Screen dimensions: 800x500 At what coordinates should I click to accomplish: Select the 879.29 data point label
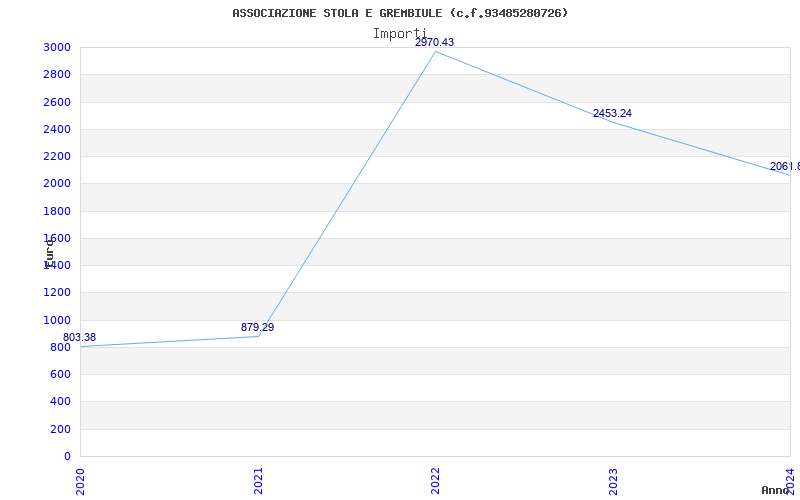(257, 328)
